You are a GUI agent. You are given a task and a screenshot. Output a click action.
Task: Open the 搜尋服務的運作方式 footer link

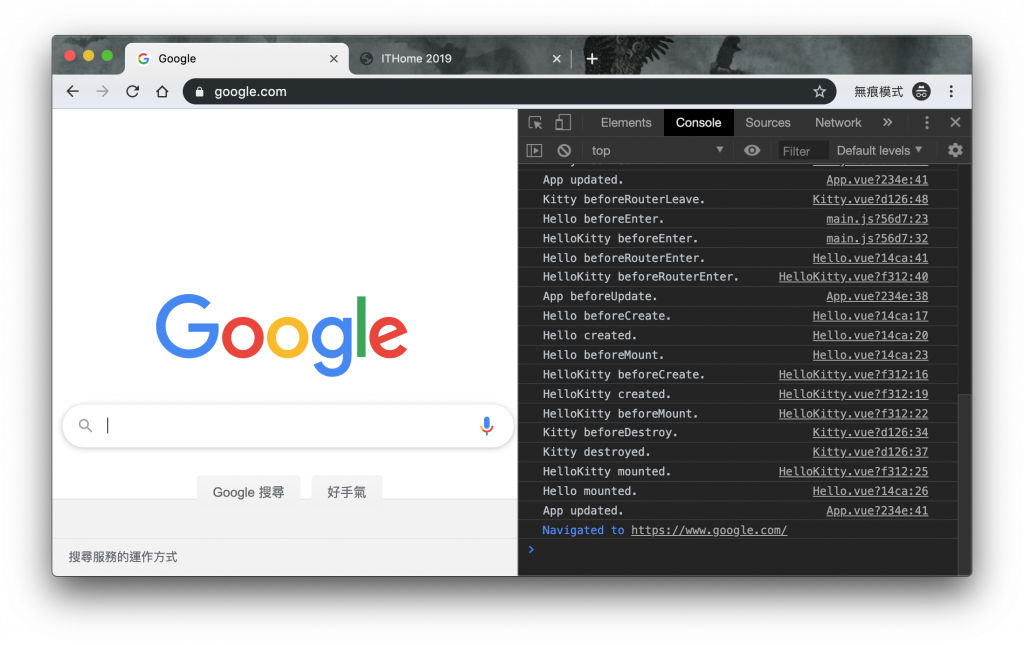pyautogui.click(x=123, y=557)
